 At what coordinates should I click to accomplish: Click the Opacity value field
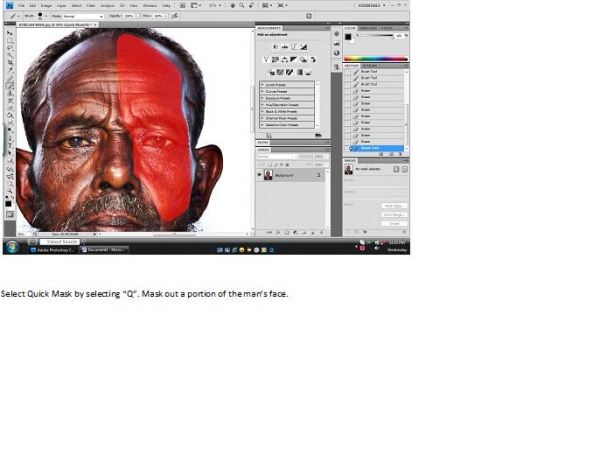coord(129,16)
